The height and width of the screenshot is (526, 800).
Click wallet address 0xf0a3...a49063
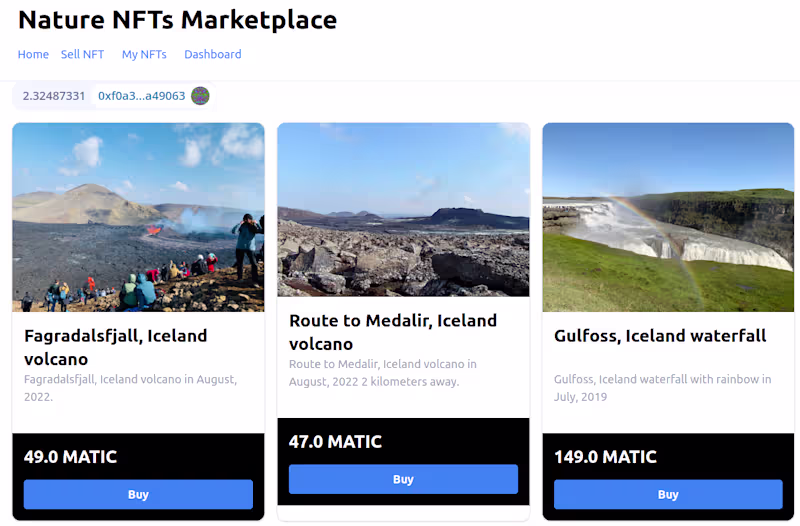pyautogui.click(x=141, y=96)
